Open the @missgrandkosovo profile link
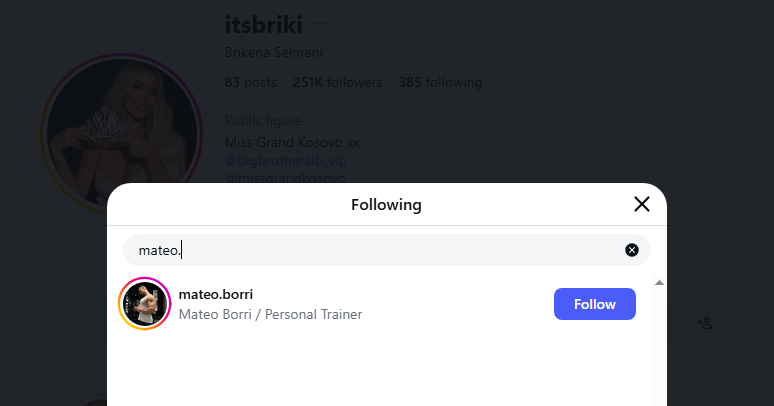Viewport: 774px width, 406px height. (x=285, y=178)
